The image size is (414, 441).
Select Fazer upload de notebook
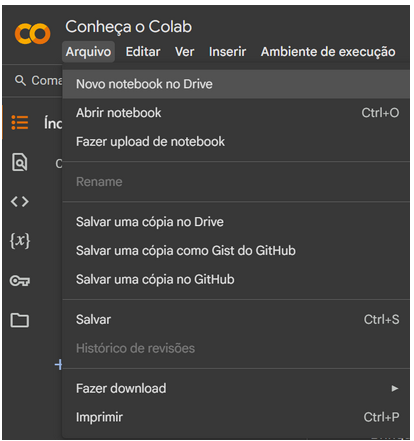[236, 142]
